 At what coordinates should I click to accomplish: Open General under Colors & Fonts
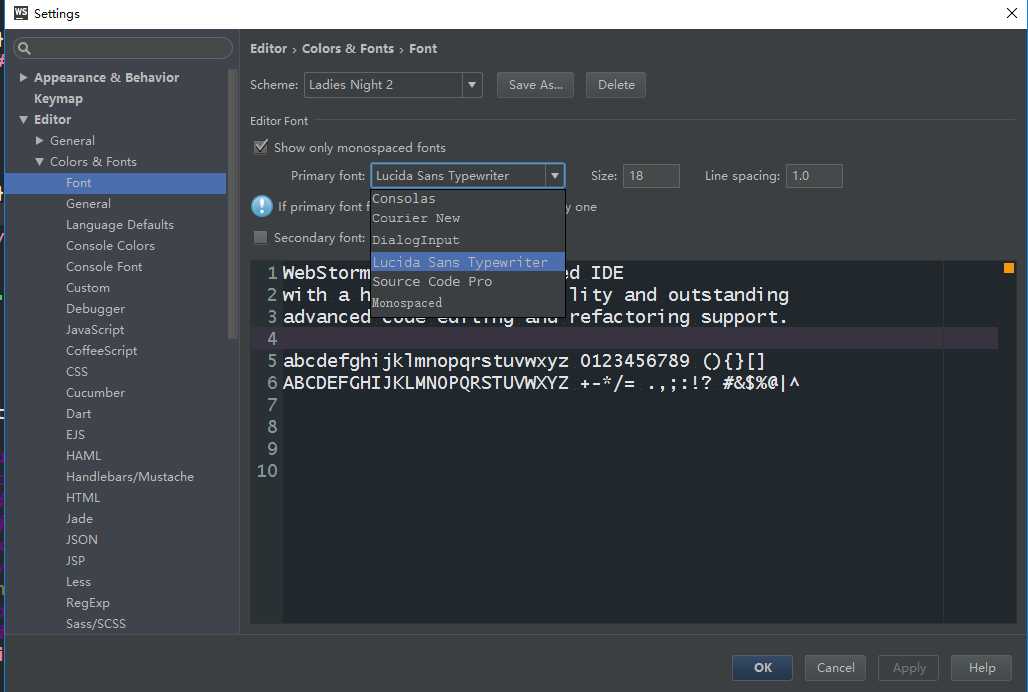pos(88,204)
